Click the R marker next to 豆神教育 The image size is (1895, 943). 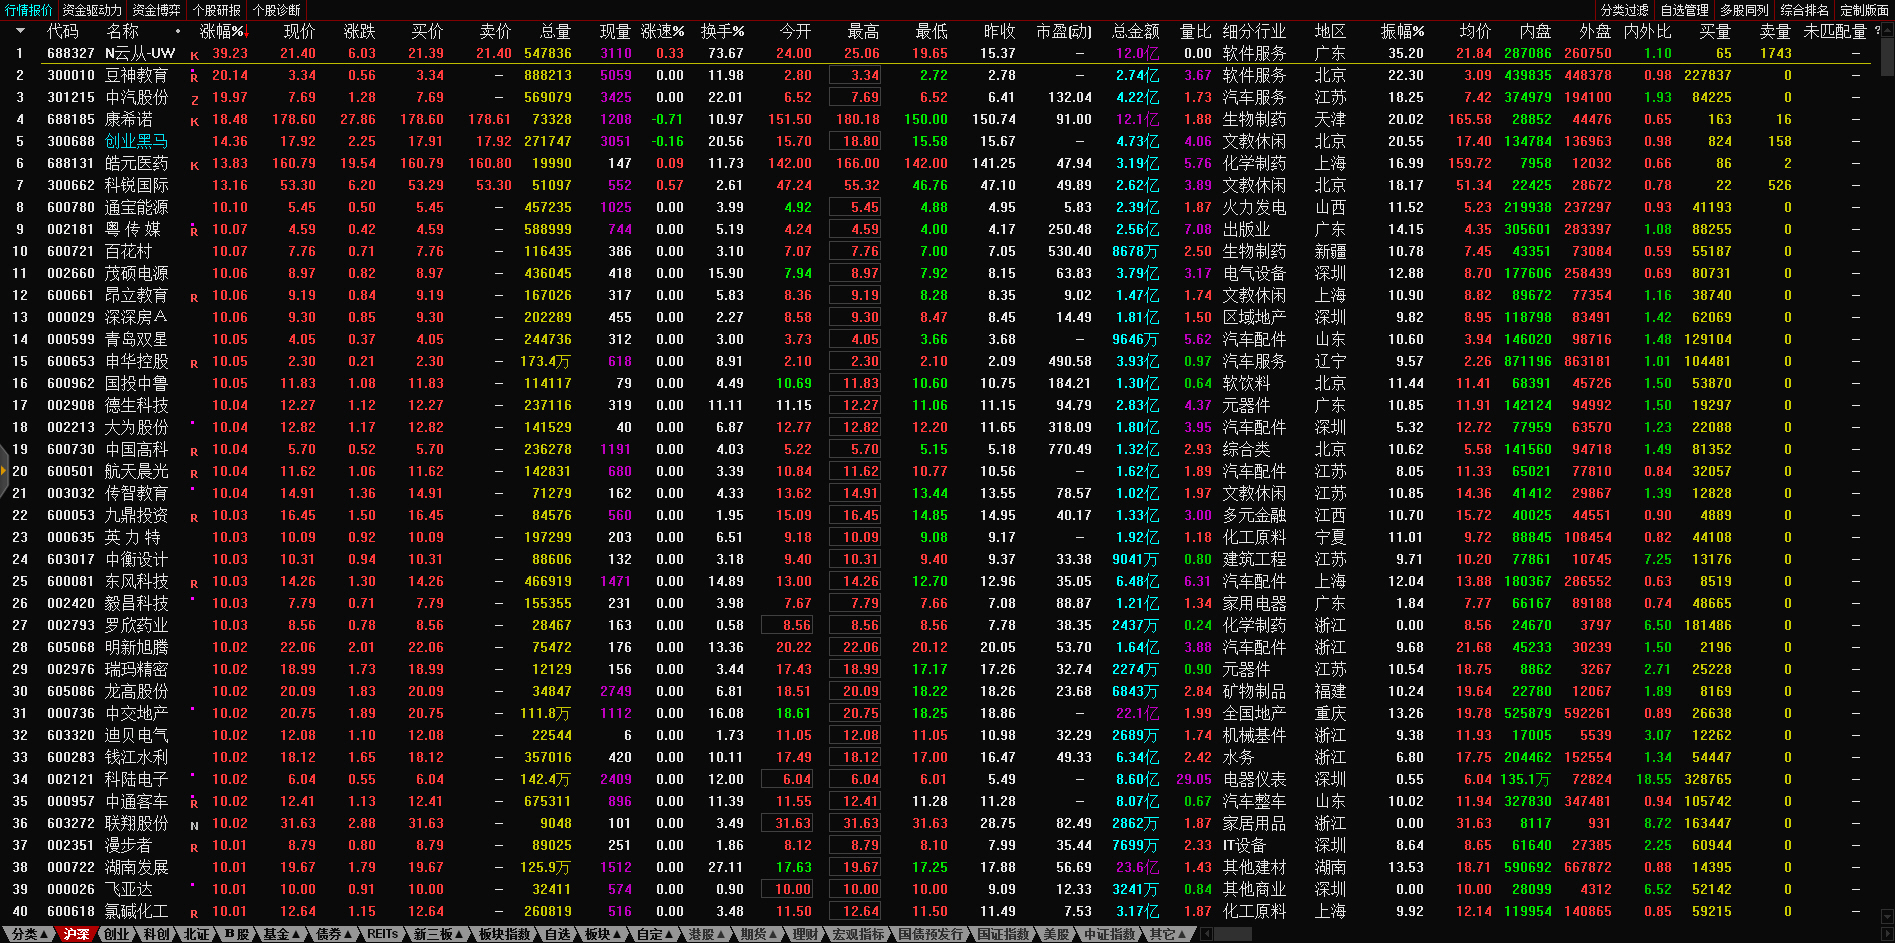(x=194, y=77)
